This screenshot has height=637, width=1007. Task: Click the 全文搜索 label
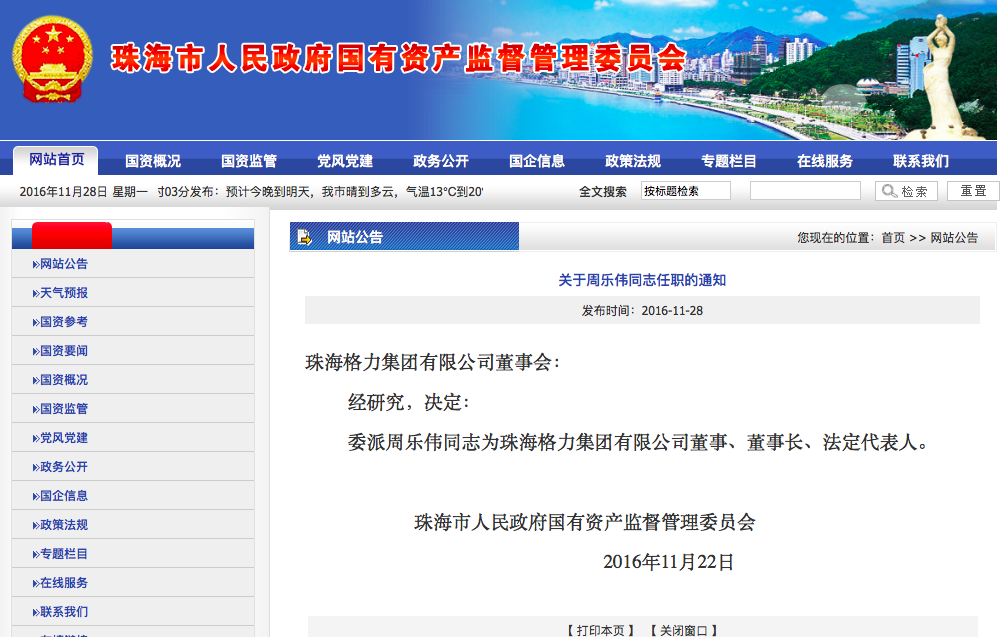click(602, 191)
